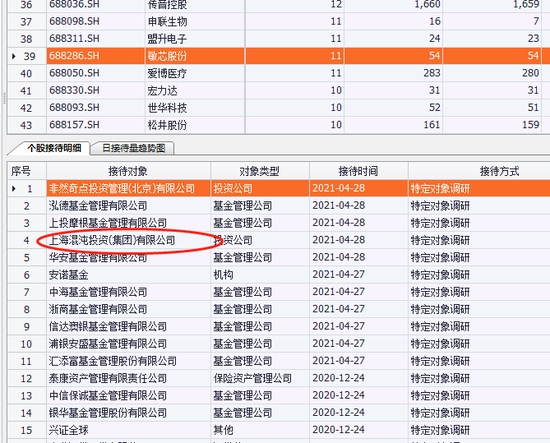
Task: Select row 安诺基金
Action: pyautogui.click(x=69, y=275)
